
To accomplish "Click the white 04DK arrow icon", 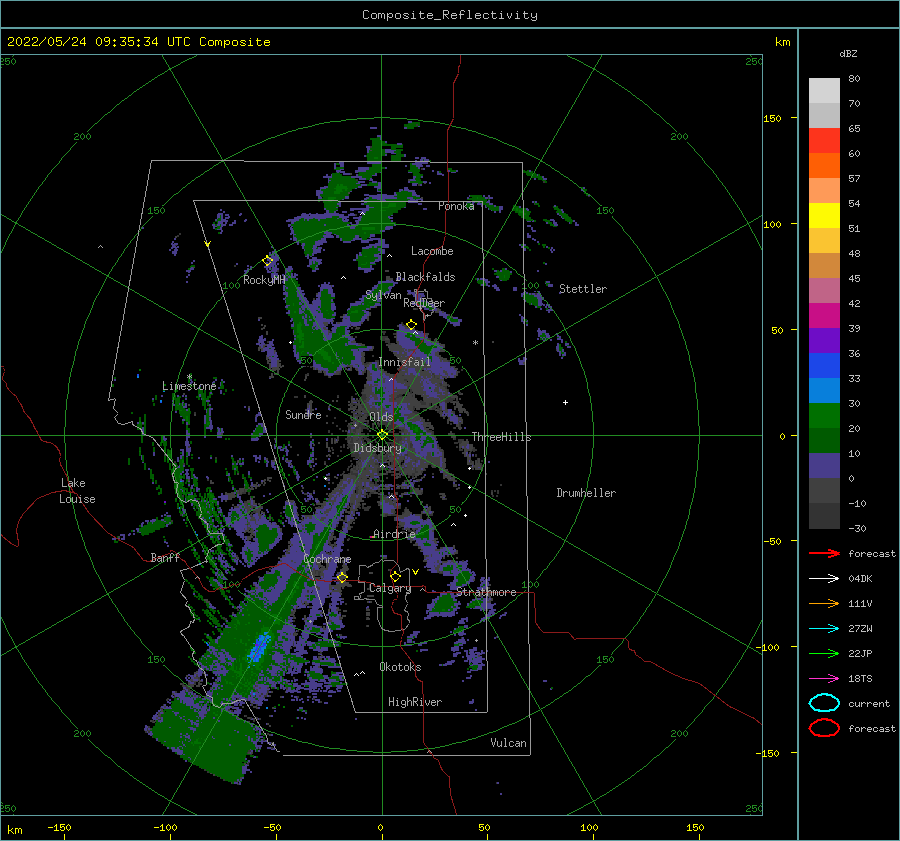I will click(x=824, y=578).
